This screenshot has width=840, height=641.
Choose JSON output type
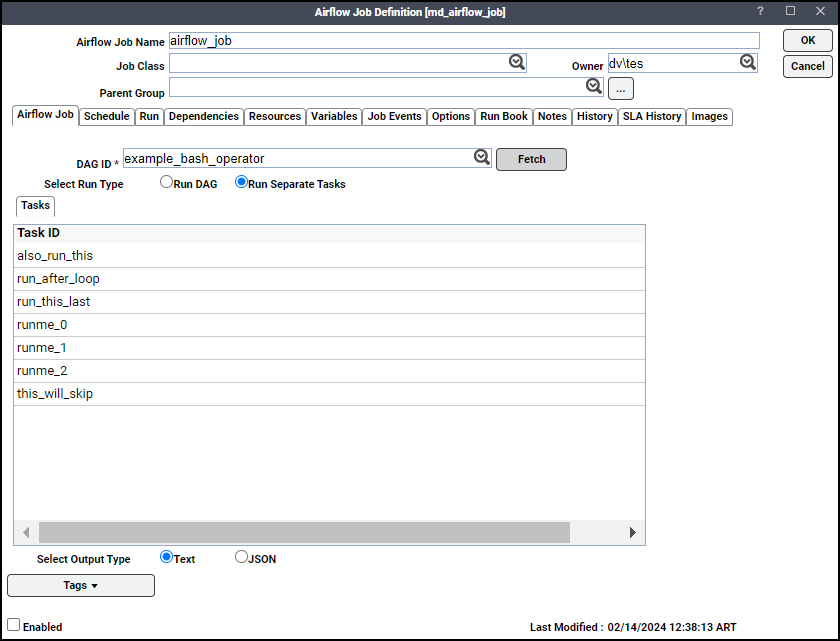pos(241,557)
